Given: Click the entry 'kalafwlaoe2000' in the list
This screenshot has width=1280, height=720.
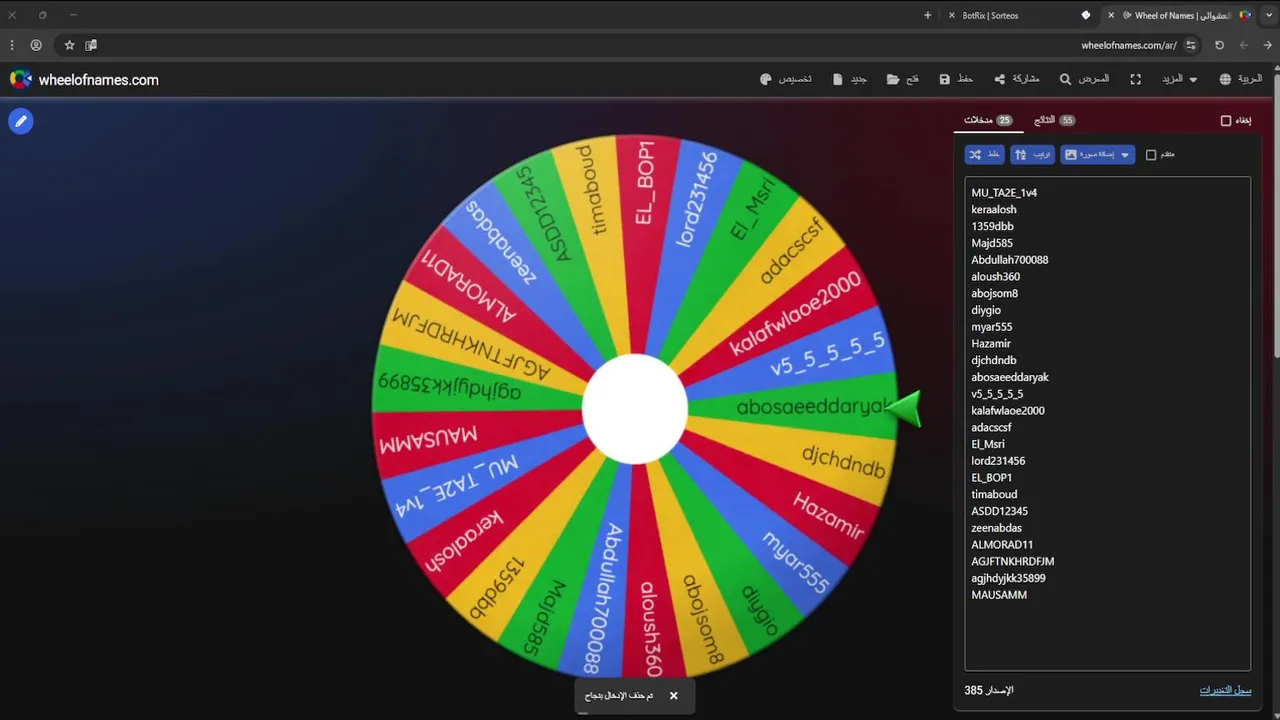Looking at the screenshot, I should tap(1008, 411).
